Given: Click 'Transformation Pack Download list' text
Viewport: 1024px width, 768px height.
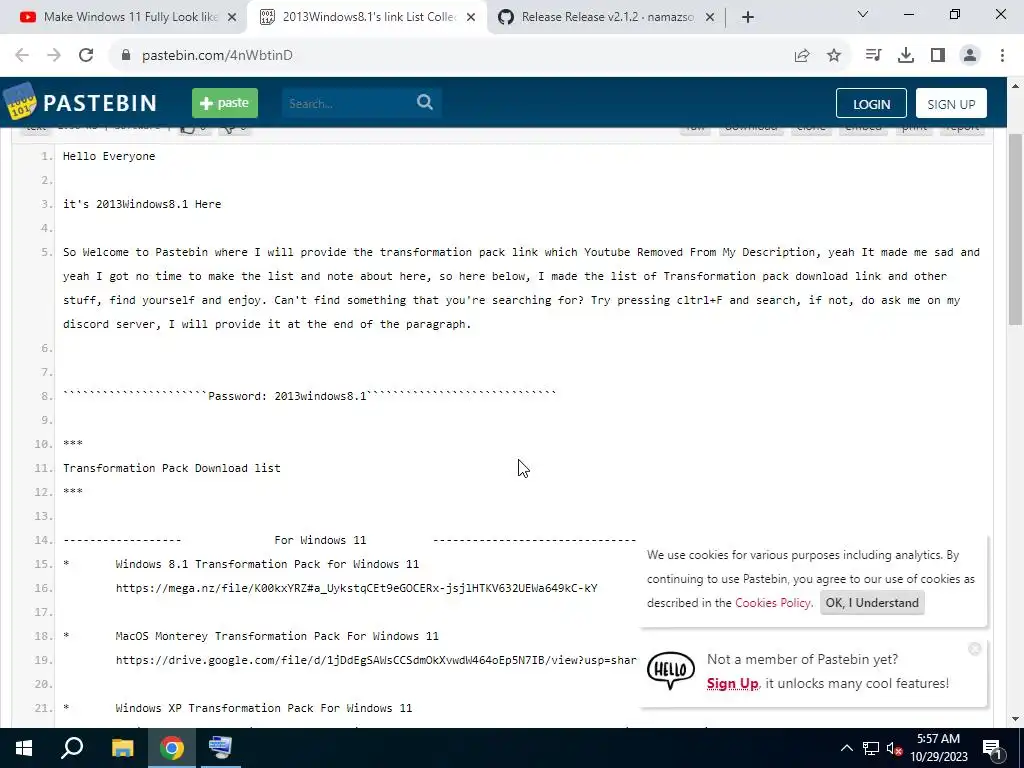Looking at the screenshot, I should pyautogui.click(x=172, y=468).
